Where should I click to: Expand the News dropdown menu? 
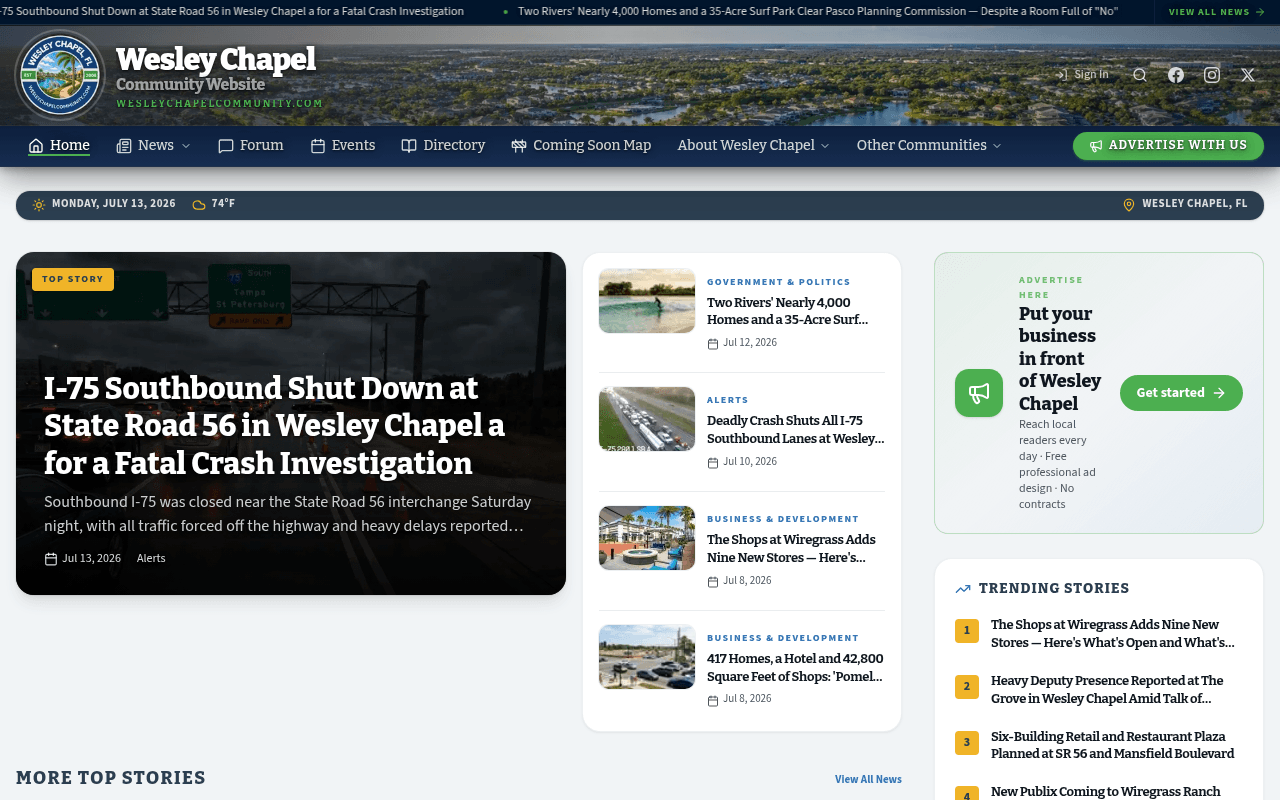click(x=153, y=145)
